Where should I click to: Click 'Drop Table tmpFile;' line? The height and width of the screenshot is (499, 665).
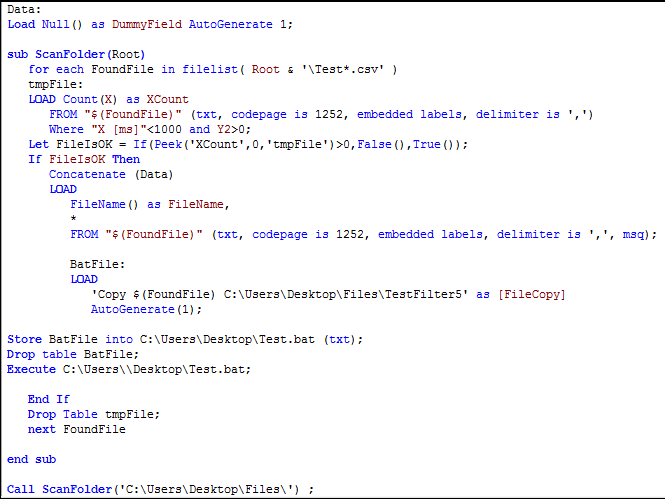point(94,415)
